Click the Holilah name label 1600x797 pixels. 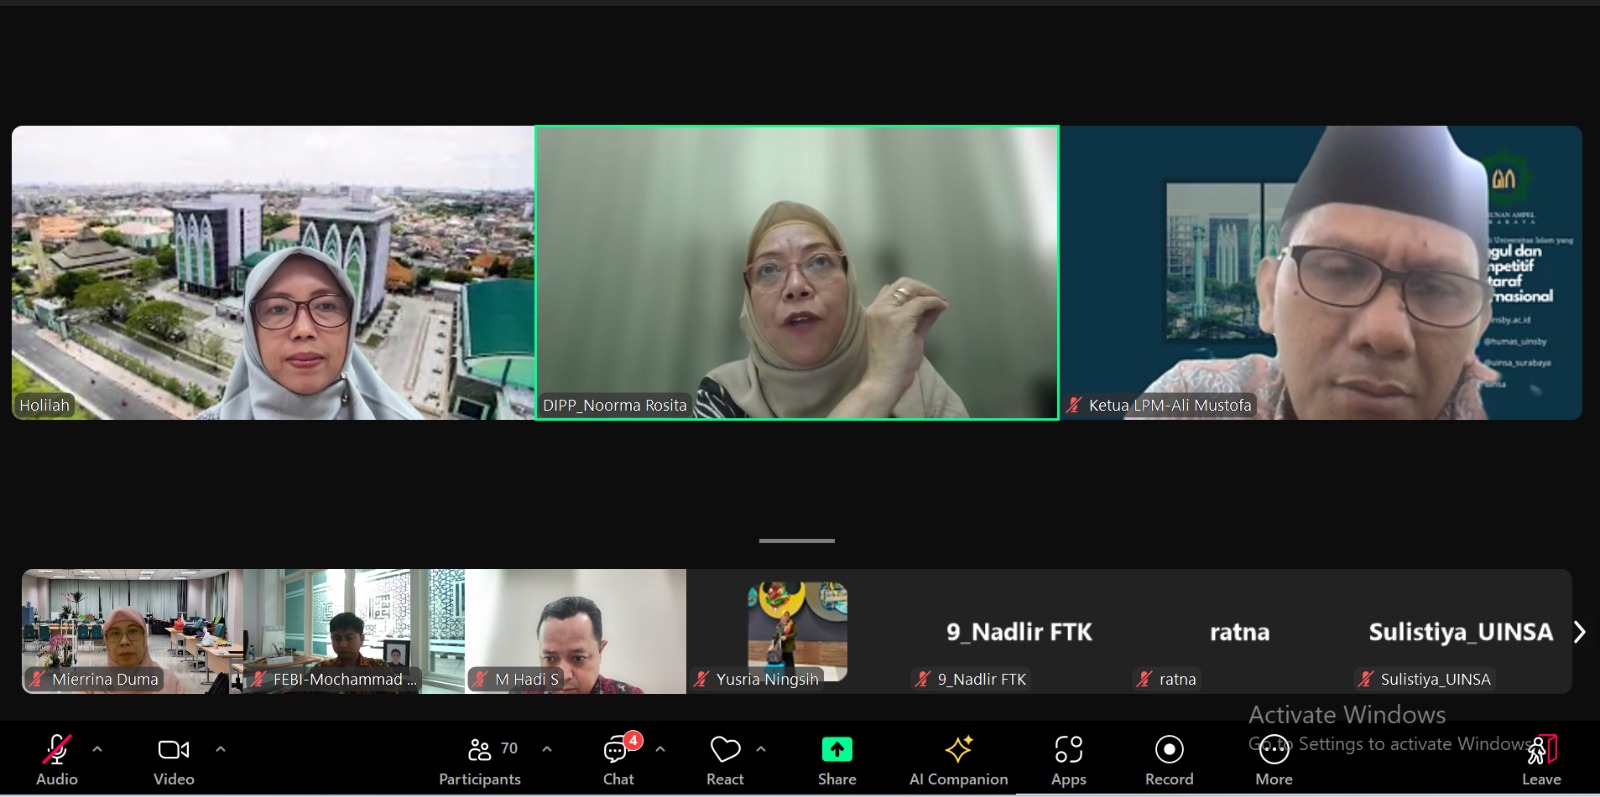[x=45, y=405]
